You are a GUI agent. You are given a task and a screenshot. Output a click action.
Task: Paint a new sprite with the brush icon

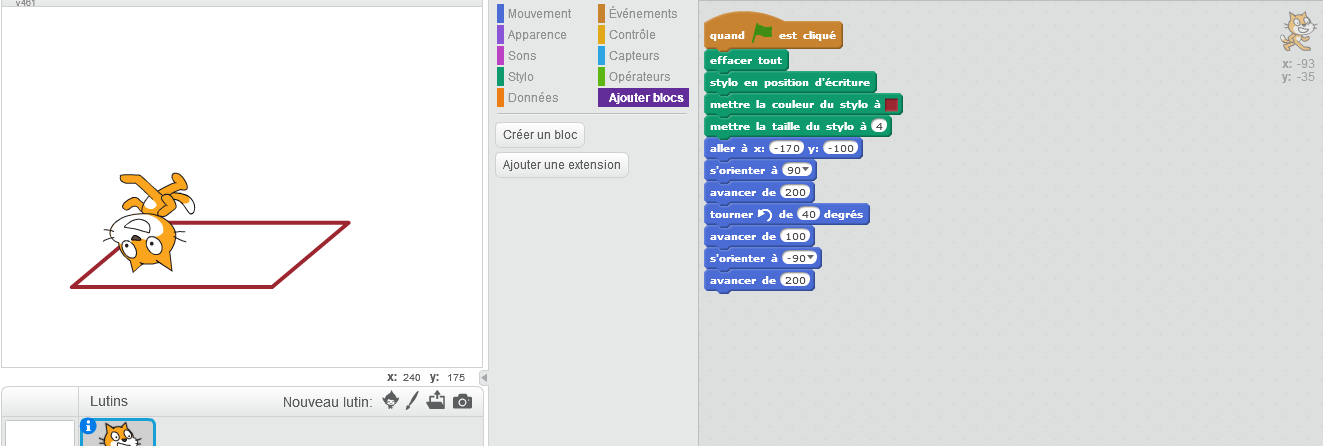coord(412,401)
